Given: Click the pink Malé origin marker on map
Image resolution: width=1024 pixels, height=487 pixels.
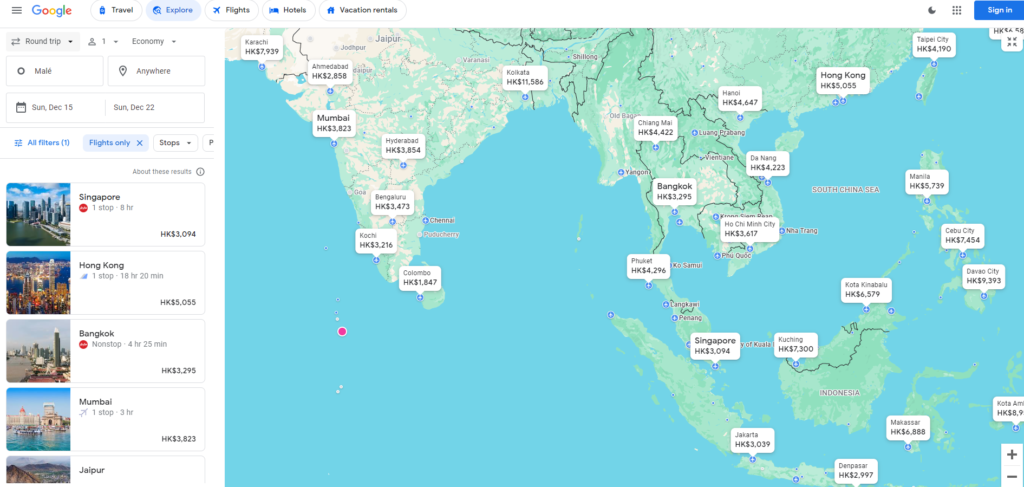Looking at the screenshot, I should coord(342,331).
